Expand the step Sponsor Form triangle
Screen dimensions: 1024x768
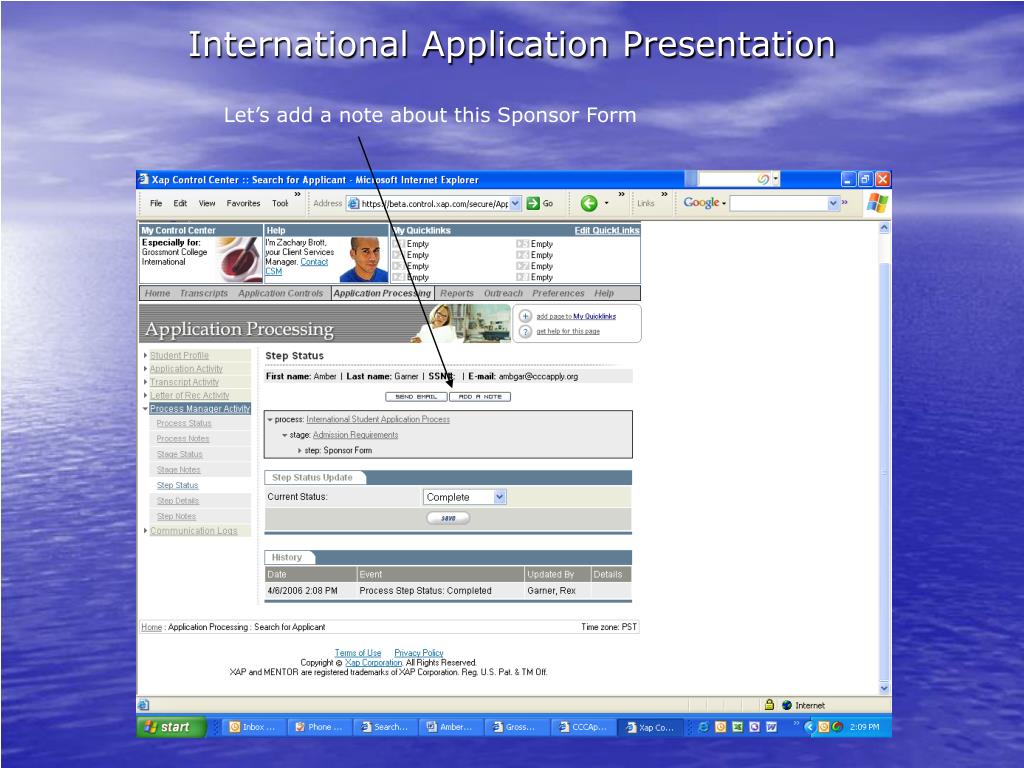(x=300, y=451)
